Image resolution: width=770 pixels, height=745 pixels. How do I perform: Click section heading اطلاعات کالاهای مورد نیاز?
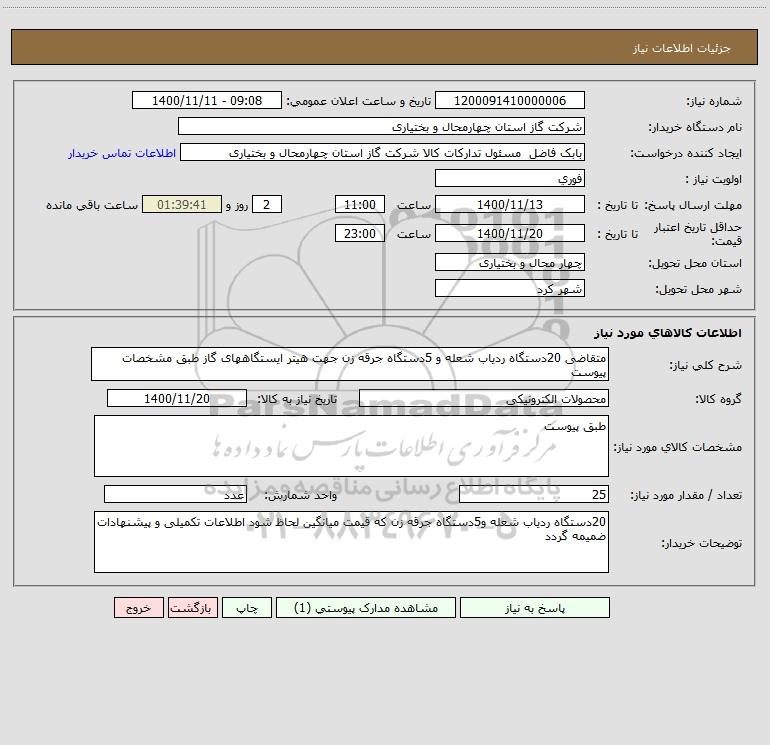click(x=668, y=333)
